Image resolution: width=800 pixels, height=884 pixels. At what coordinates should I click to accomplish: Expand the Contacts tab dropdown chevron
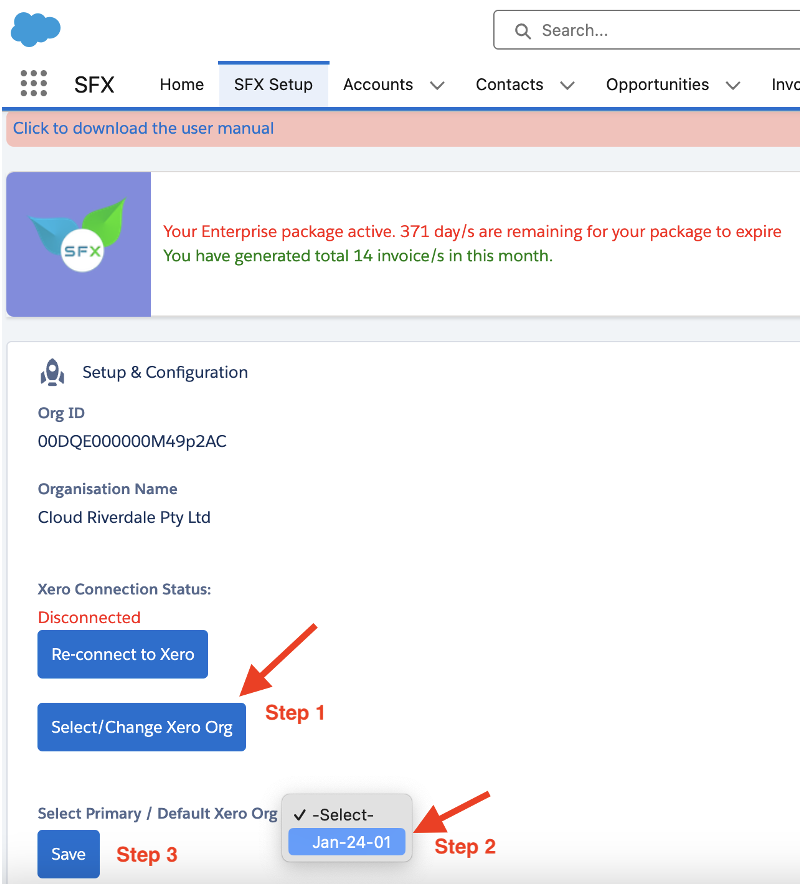point(567,86)
